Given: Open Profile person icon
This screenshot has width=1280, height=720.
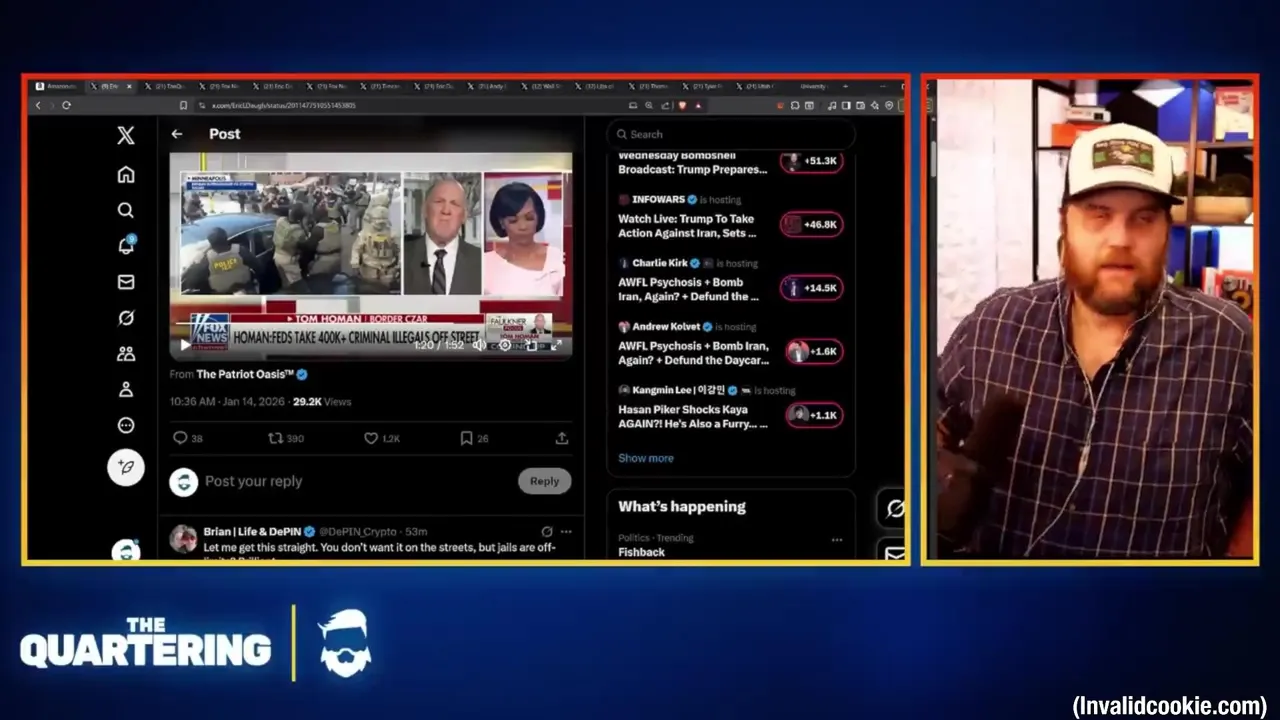Looking at the screenshot, I should (x=125, y=389).
